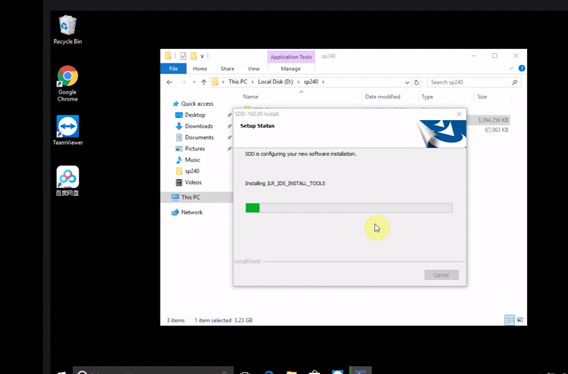Click the Setup Status heading
Screen dimensions: 568x374
pyautogui.click(x=257, y=126)
